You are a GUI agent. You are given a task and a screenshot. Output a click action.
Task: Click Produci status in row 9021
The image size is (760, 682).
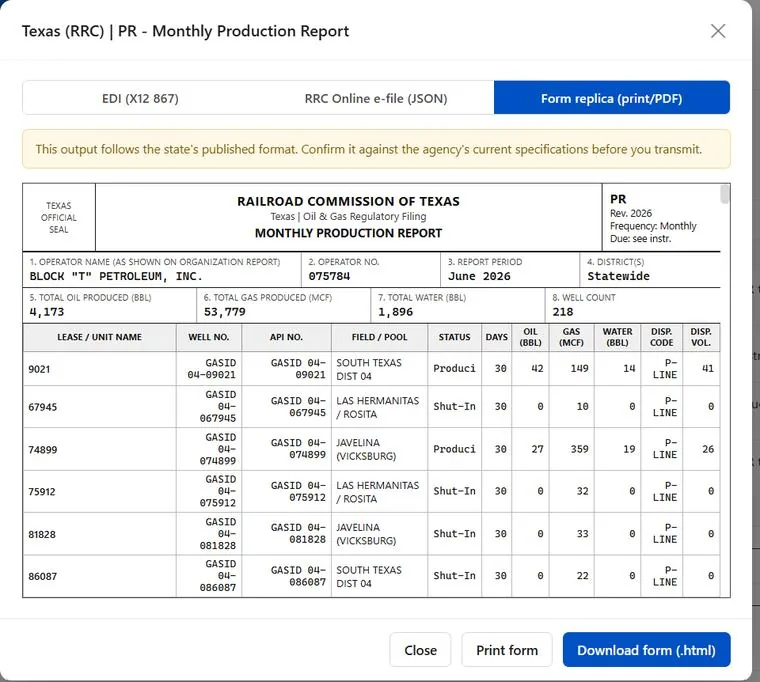[454, 369]
